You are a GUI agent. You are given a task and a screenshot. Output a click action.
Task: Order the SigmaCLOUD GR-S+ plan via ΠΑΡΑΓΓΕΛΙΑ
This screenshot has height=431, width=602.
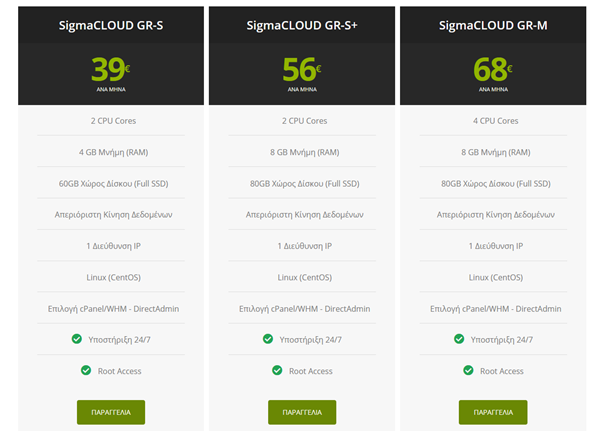click(x=302, y=411)
